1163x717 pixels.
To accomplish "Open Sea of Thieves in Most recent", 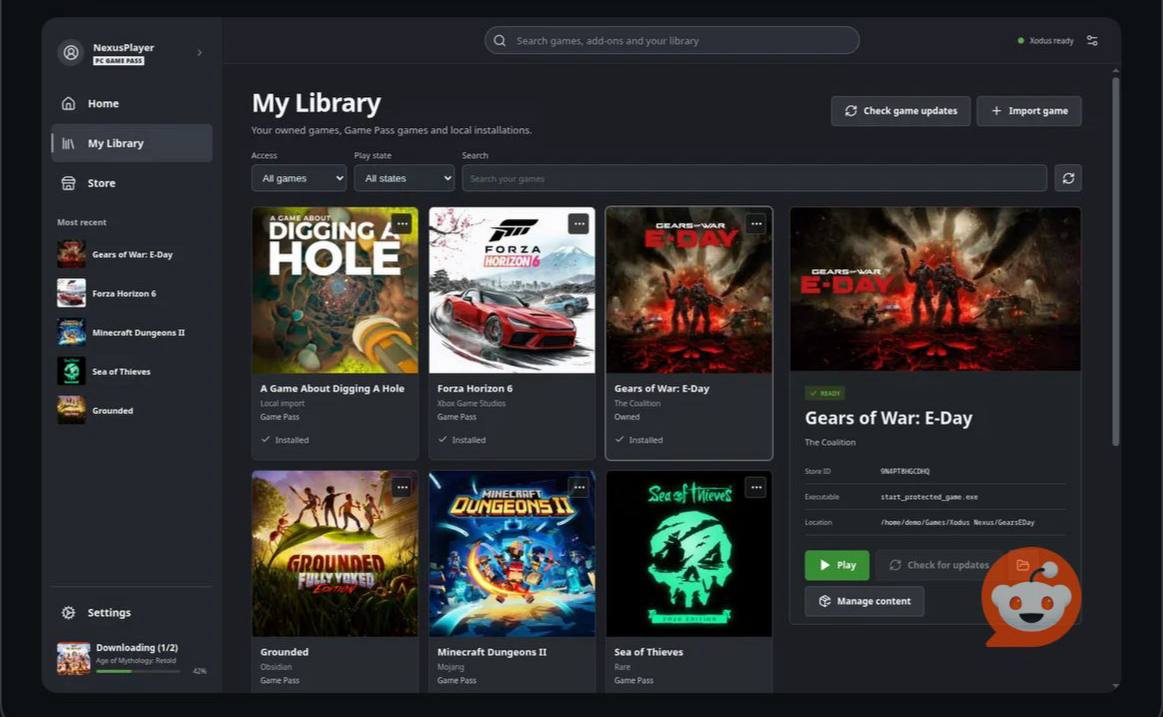I will pyautogui.click(x=131, y=371).
